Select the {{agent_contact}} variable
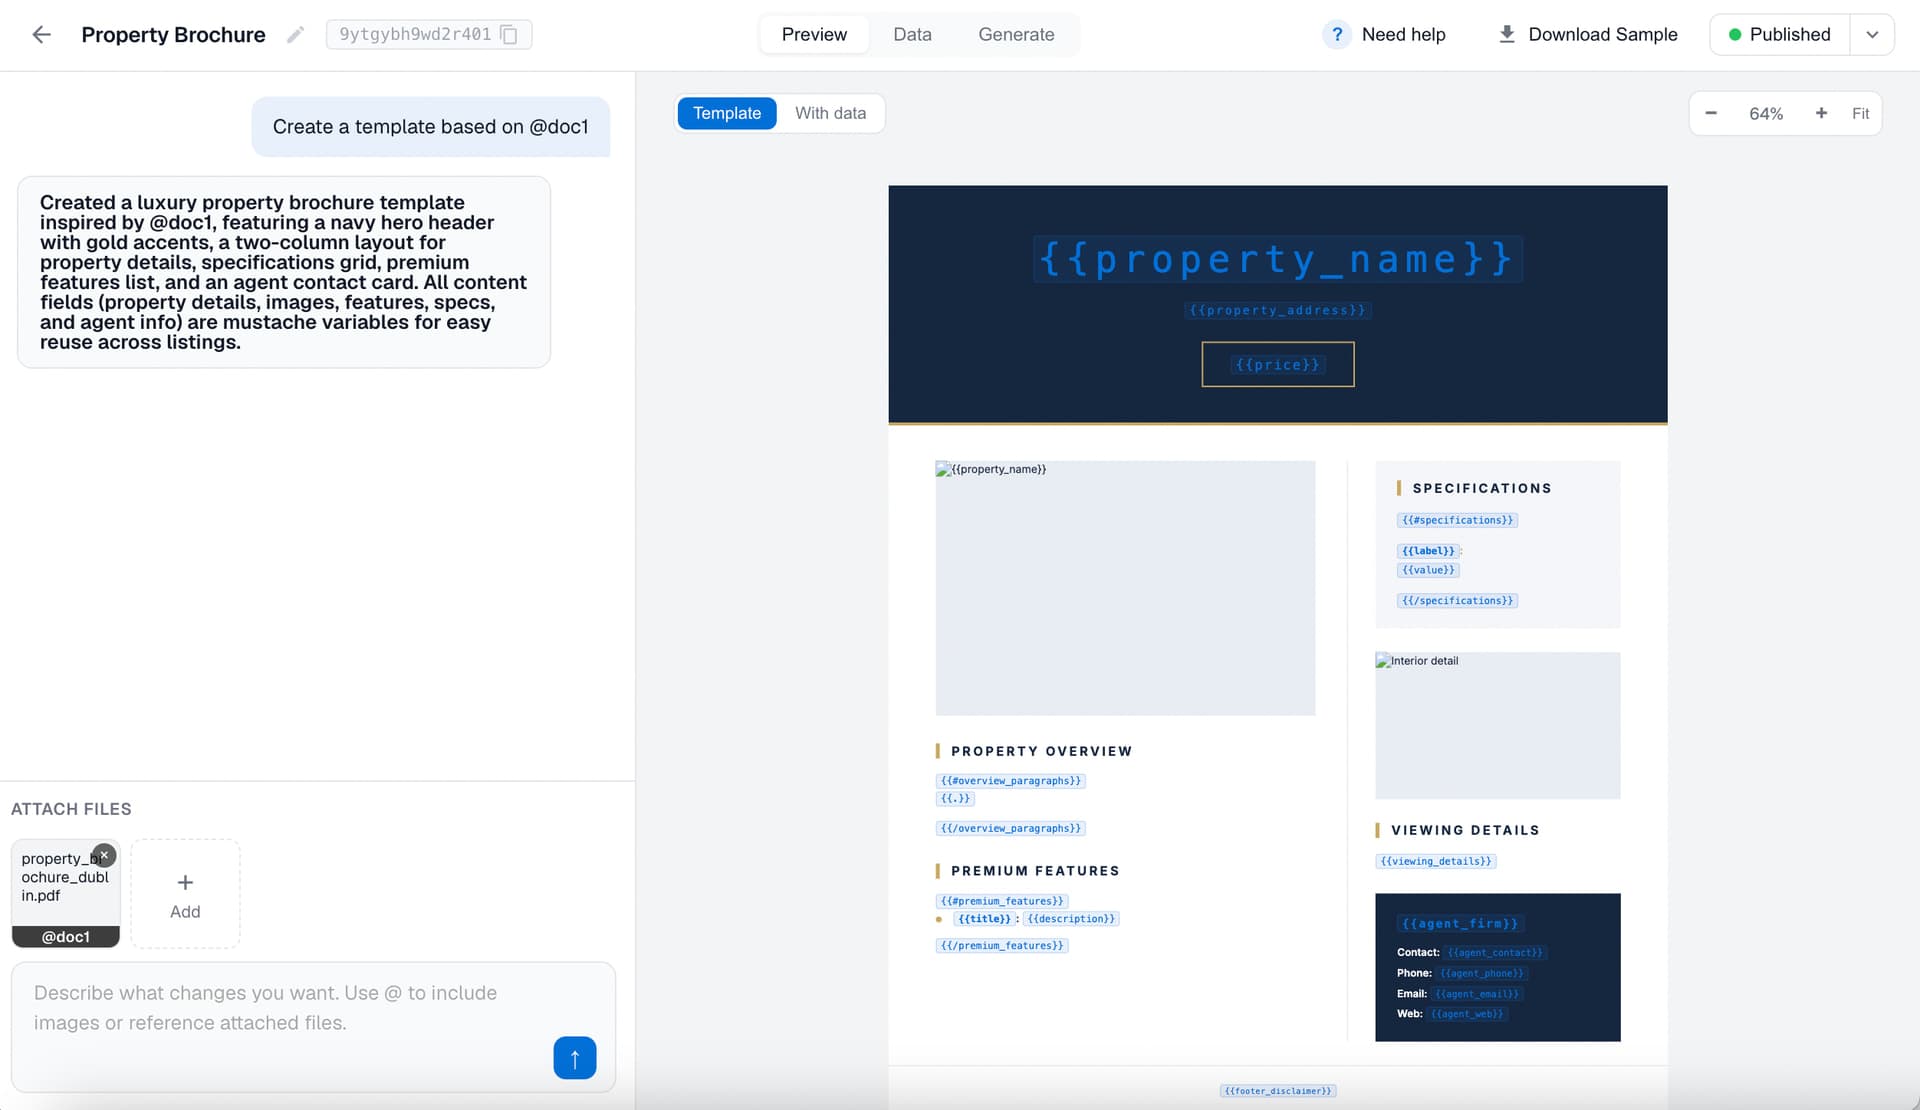 click(1495, 953)
